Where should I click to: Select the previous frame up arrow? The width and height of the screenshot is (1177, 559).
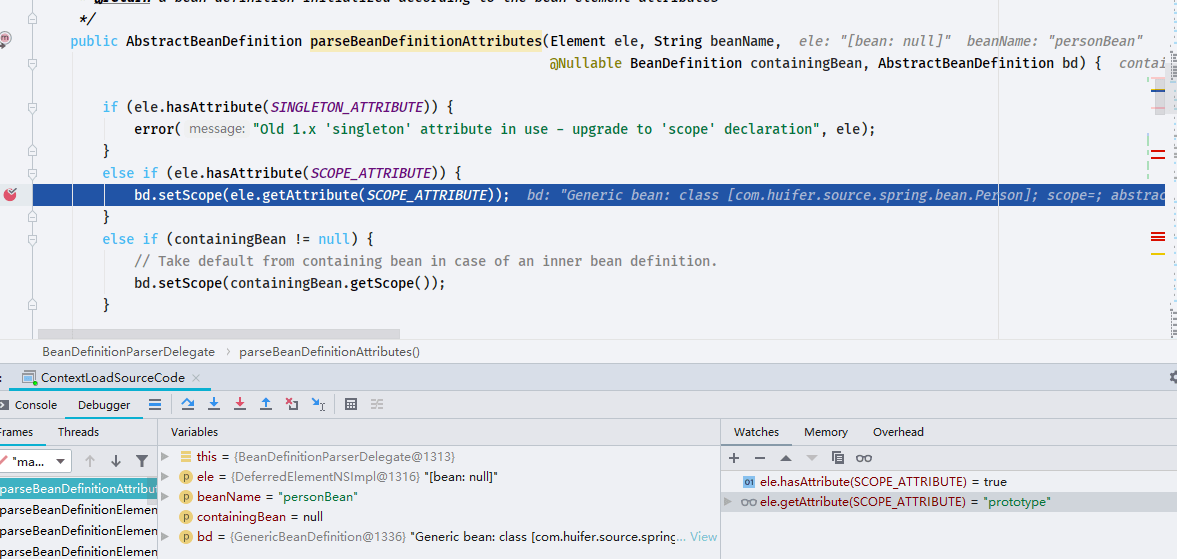click(90, 461)
